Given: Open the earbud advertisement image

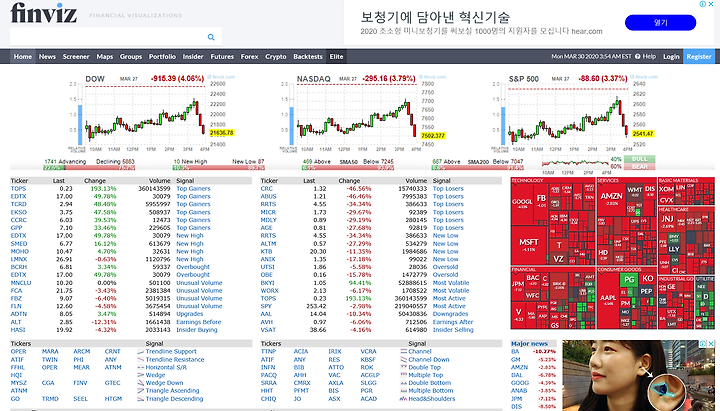Looking at the screenshot, I should [638, 376].
